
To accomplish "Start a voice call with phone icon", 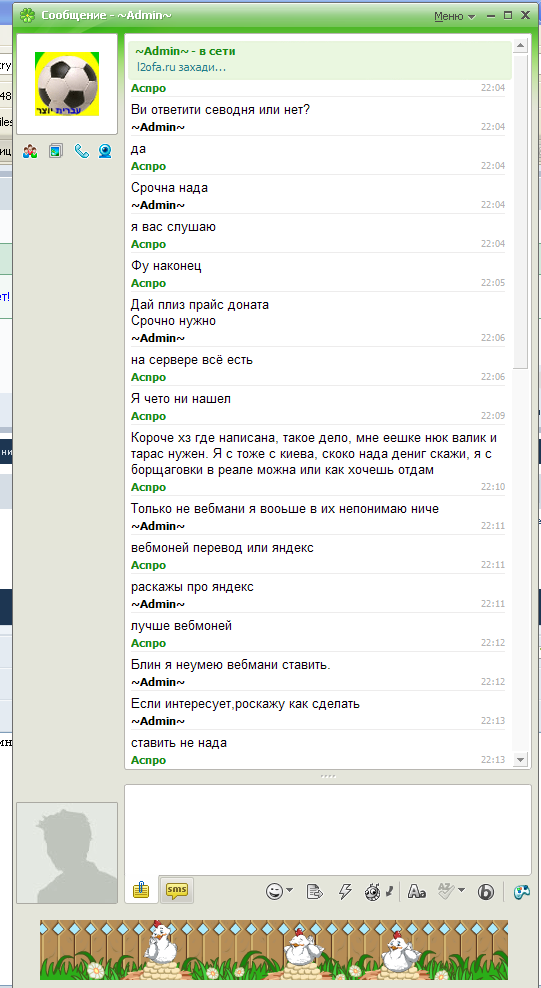I will point(81,151).
